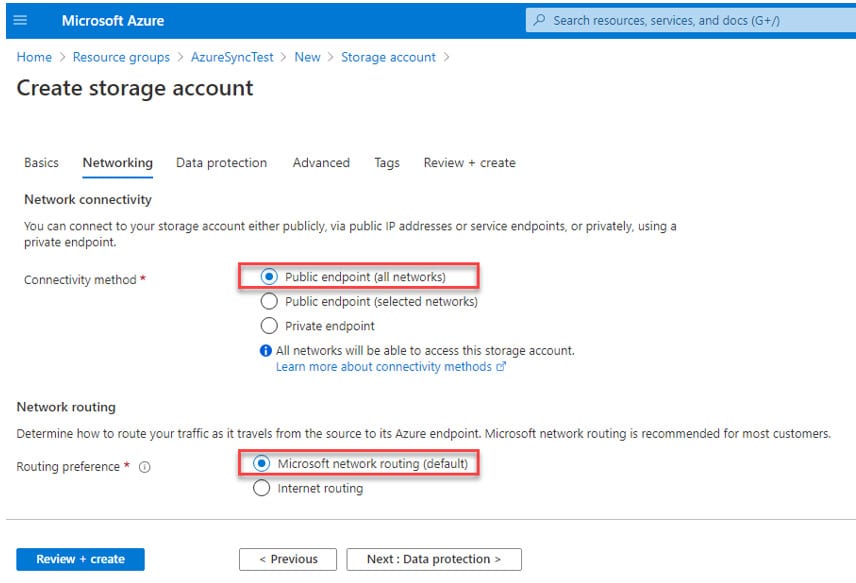Click the Routing preference info icon
The width and height of the screenshot is (856, 583).
tap(145, 467)
